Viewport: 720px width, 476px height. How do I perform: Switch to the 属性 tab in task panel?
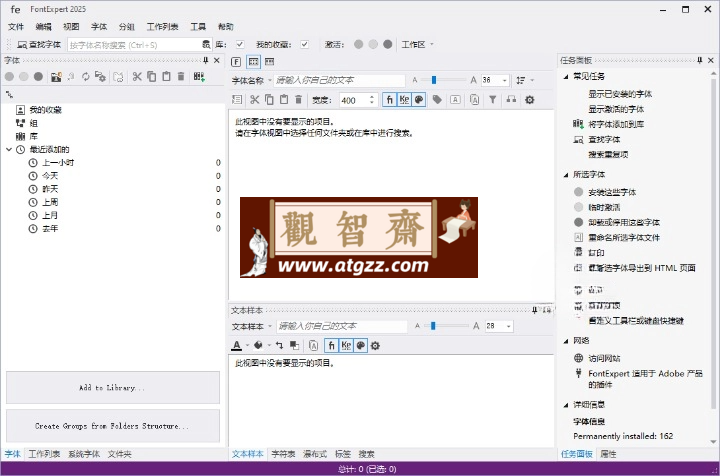click(608, 454)
